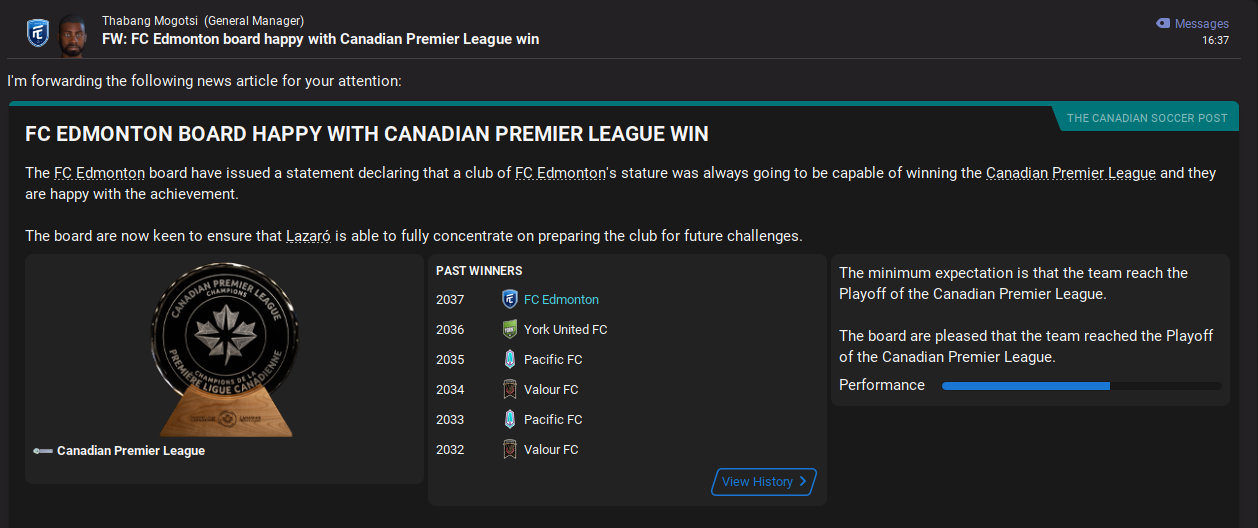Image resolution: width=1258 pixels, height=528 pixels.
Task: Click York United FC crest icon
Action: click(x=509, y=329)
